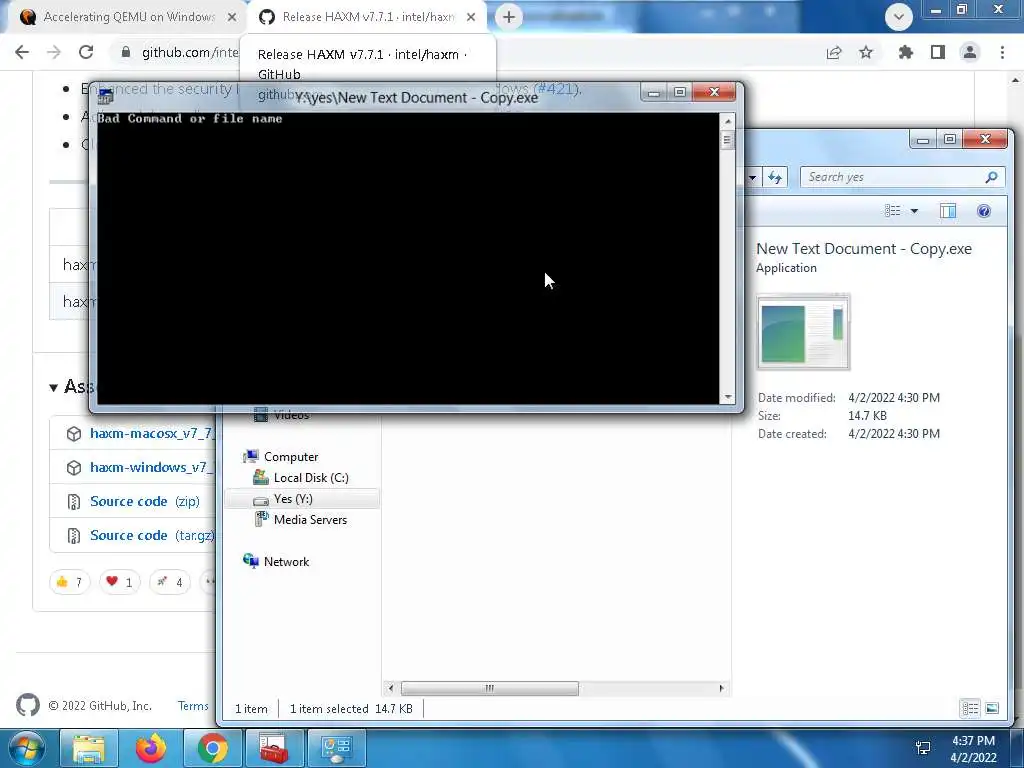Toggle the Explorer preview pane
The height and width of the screenshot is (768, 1024).
click(x=948, y=210)
